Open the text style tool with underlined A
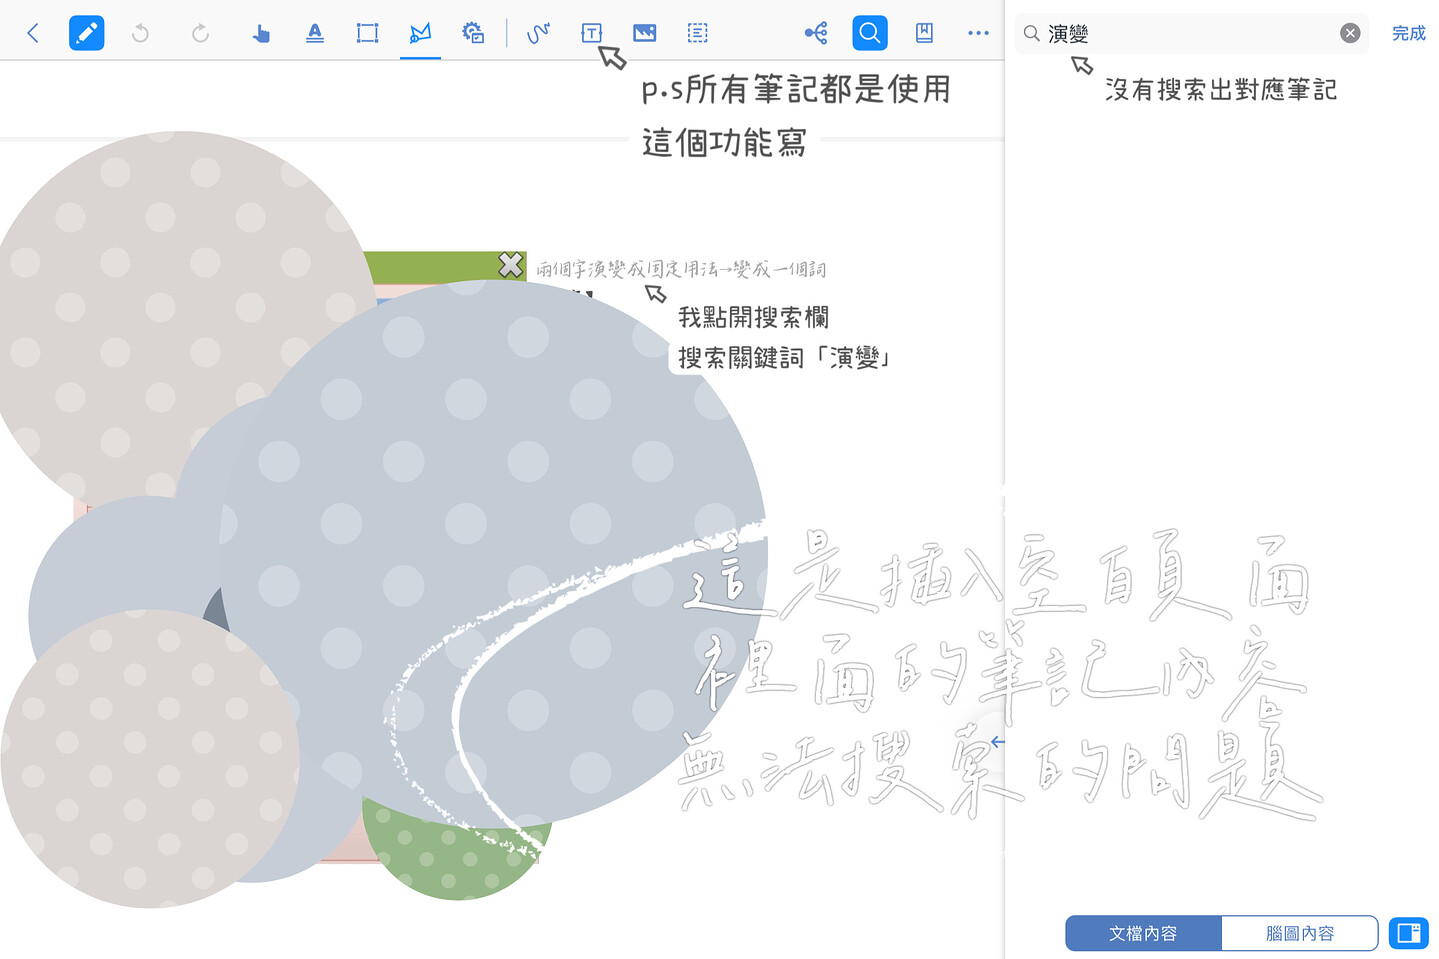Screen dimensions: 1439x959 [314, 32]
